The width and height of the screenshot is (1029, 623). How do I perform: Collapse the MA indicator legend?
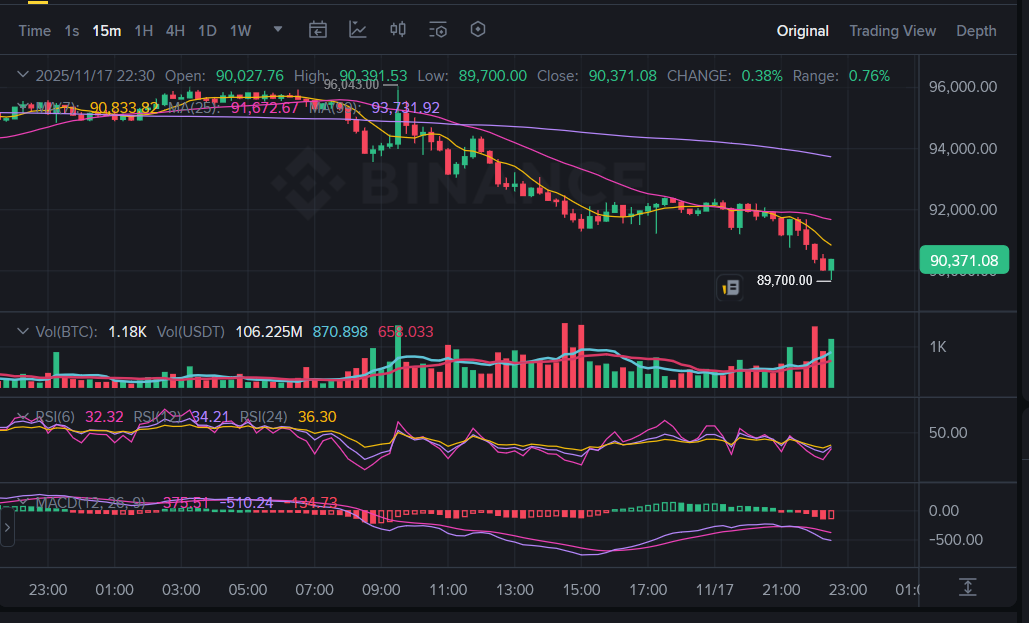click(x=22, y=107)
